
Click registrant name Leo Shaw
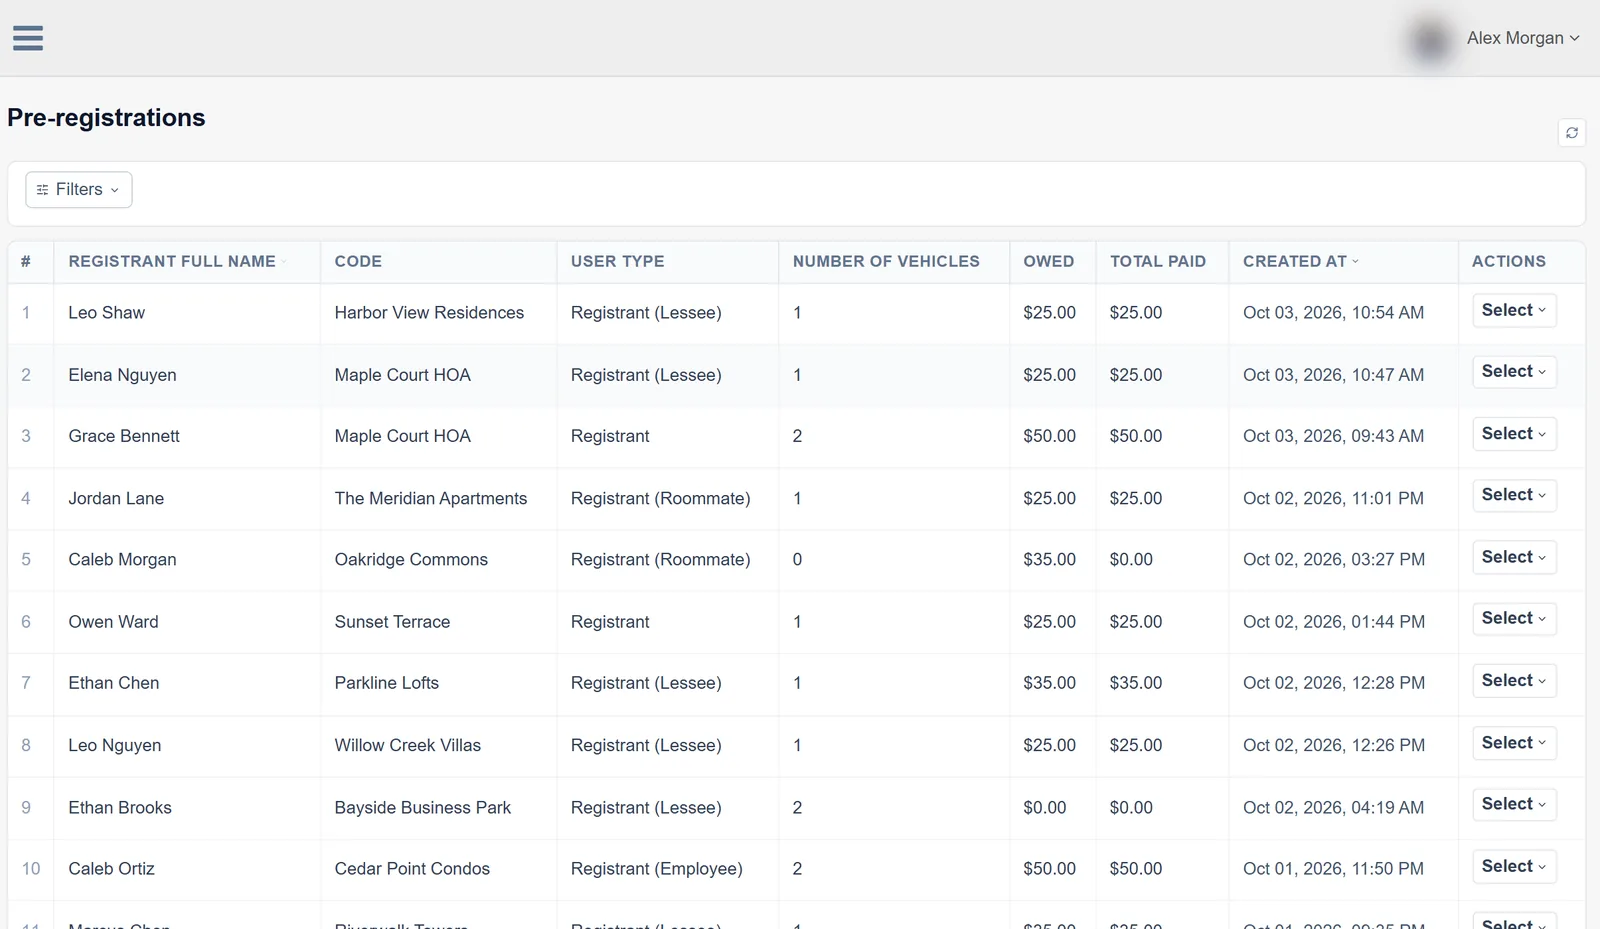point(106,313)
